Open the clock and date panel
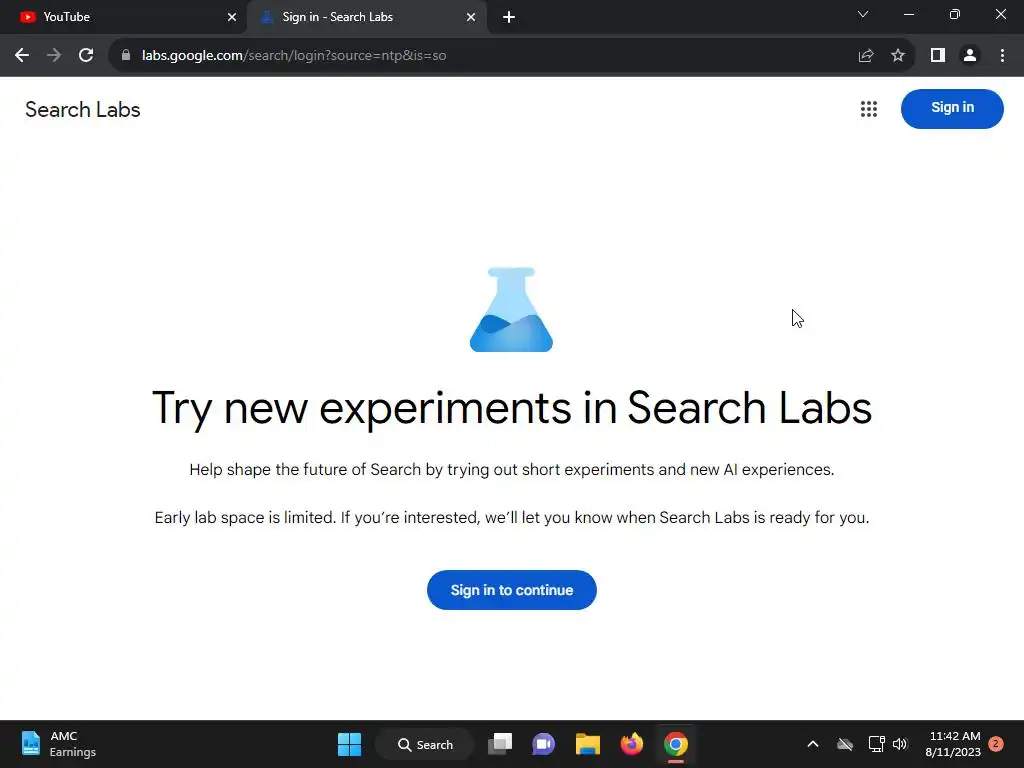The height and width of the screenshot is (768, 1024). click(x=953, y=744)
